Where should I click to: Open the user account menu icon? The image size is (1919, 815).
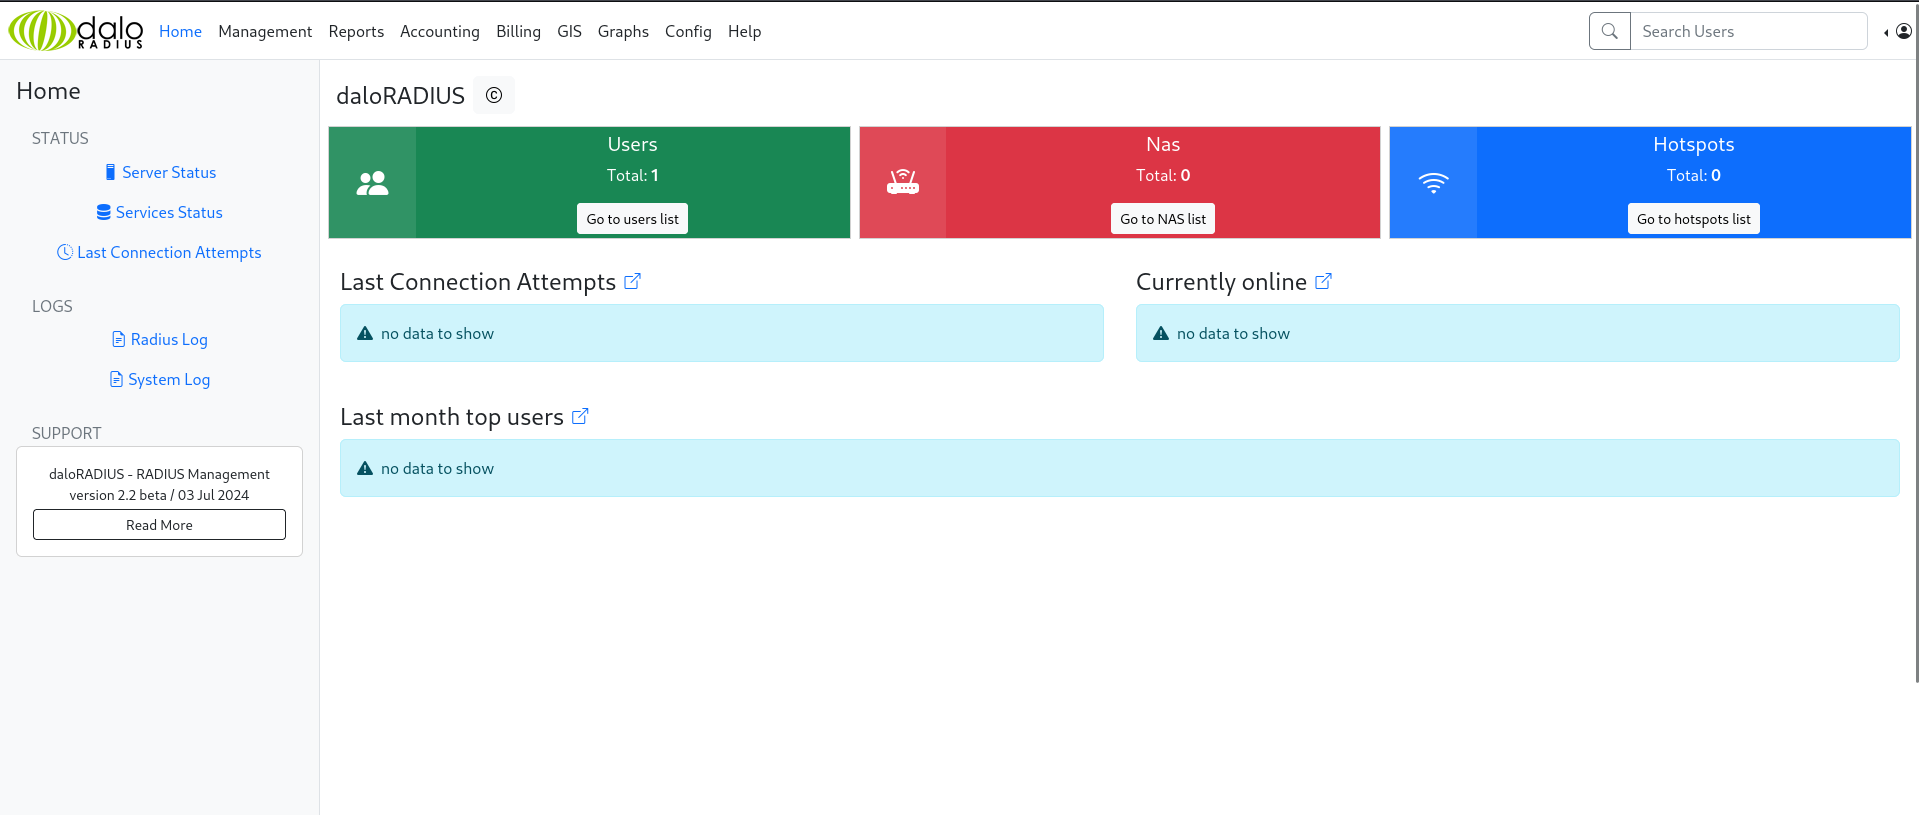click(1903, 31)
